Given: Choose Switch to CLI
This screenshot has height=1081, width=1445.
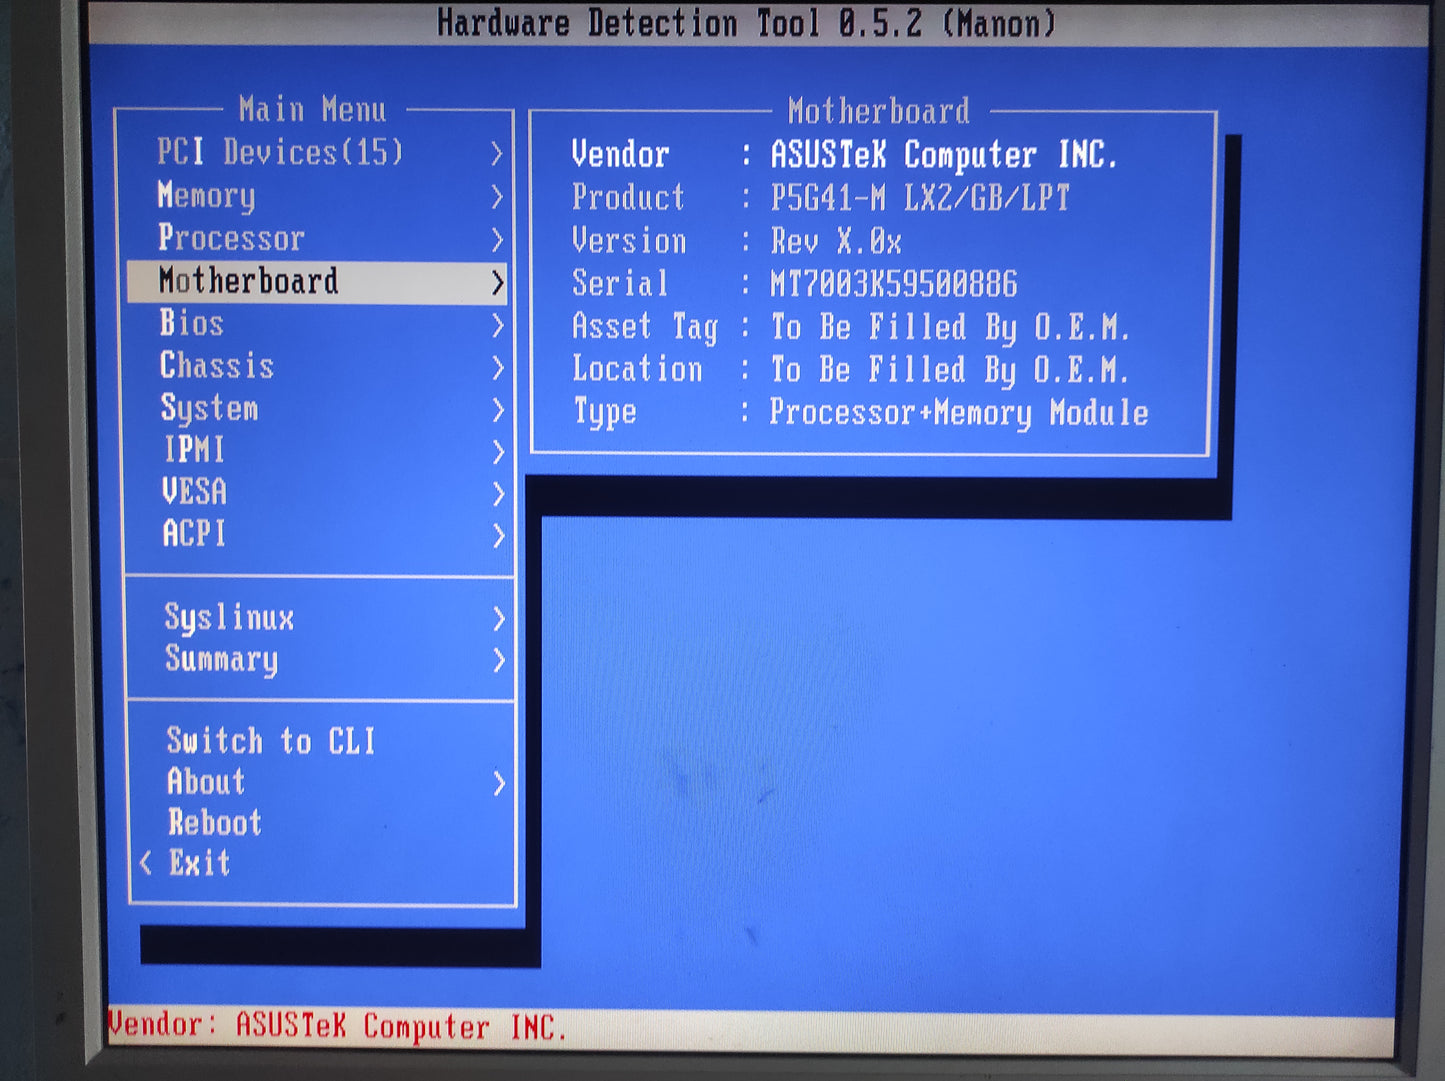Looking at the screenshot, I should pyautogui.click(x=270, y=741).
